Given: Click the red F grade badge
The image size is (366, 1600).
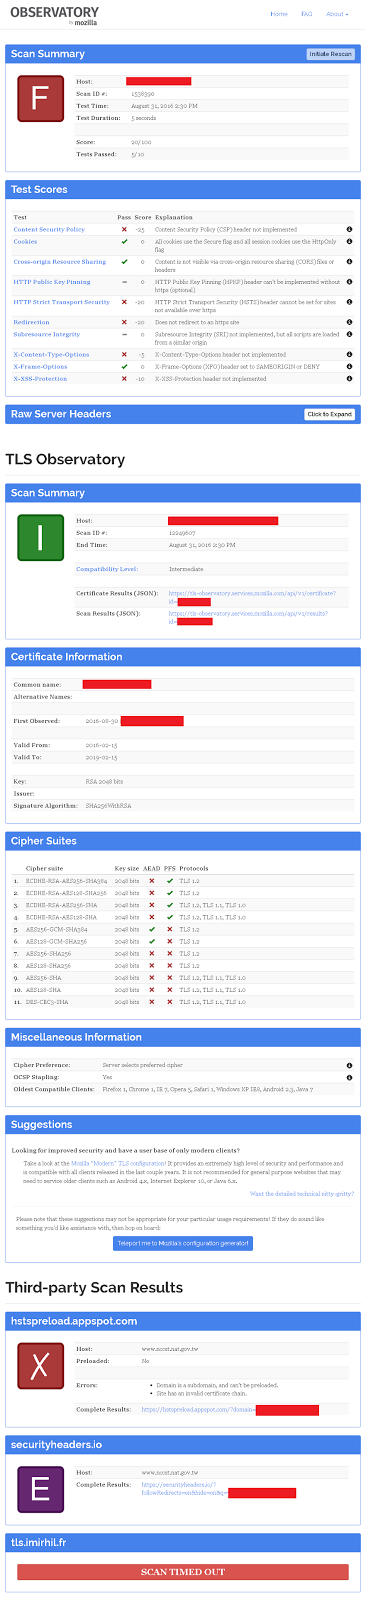Looking at the screenshot, I should pyautogui.click(x=40, y=99).
